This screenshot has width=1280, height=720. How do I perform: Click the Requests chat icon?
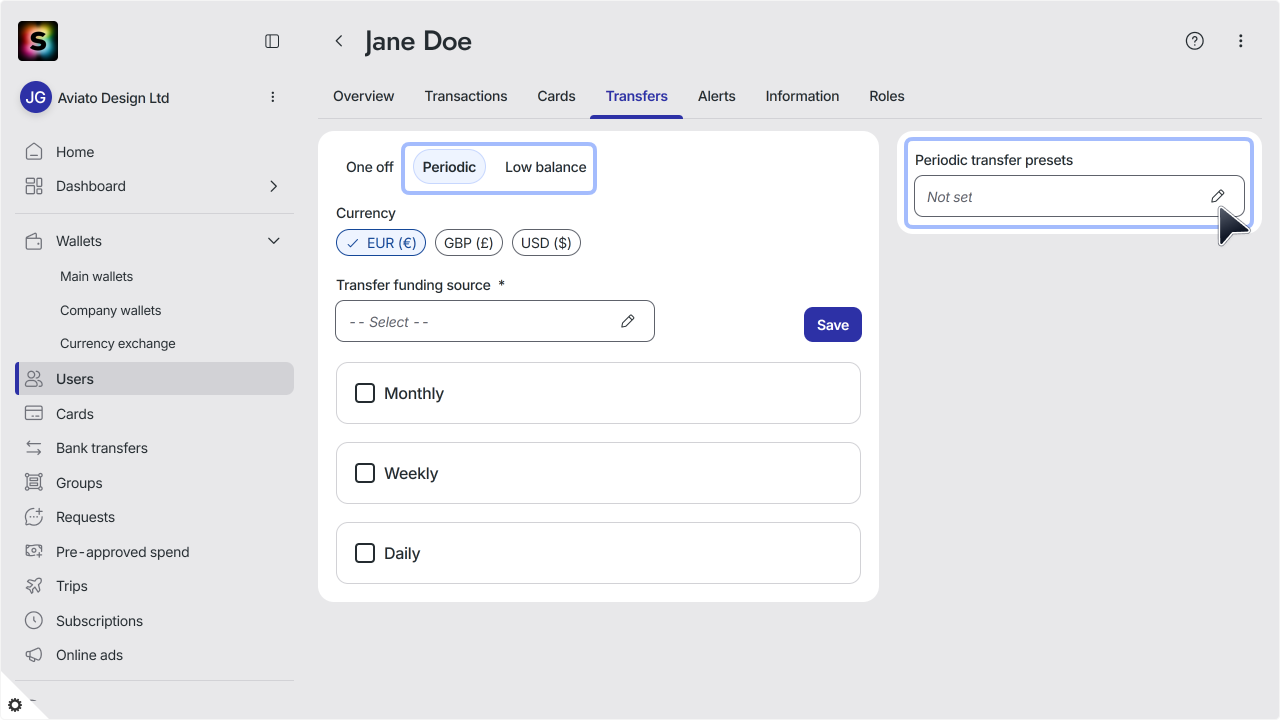coord(34,517)
